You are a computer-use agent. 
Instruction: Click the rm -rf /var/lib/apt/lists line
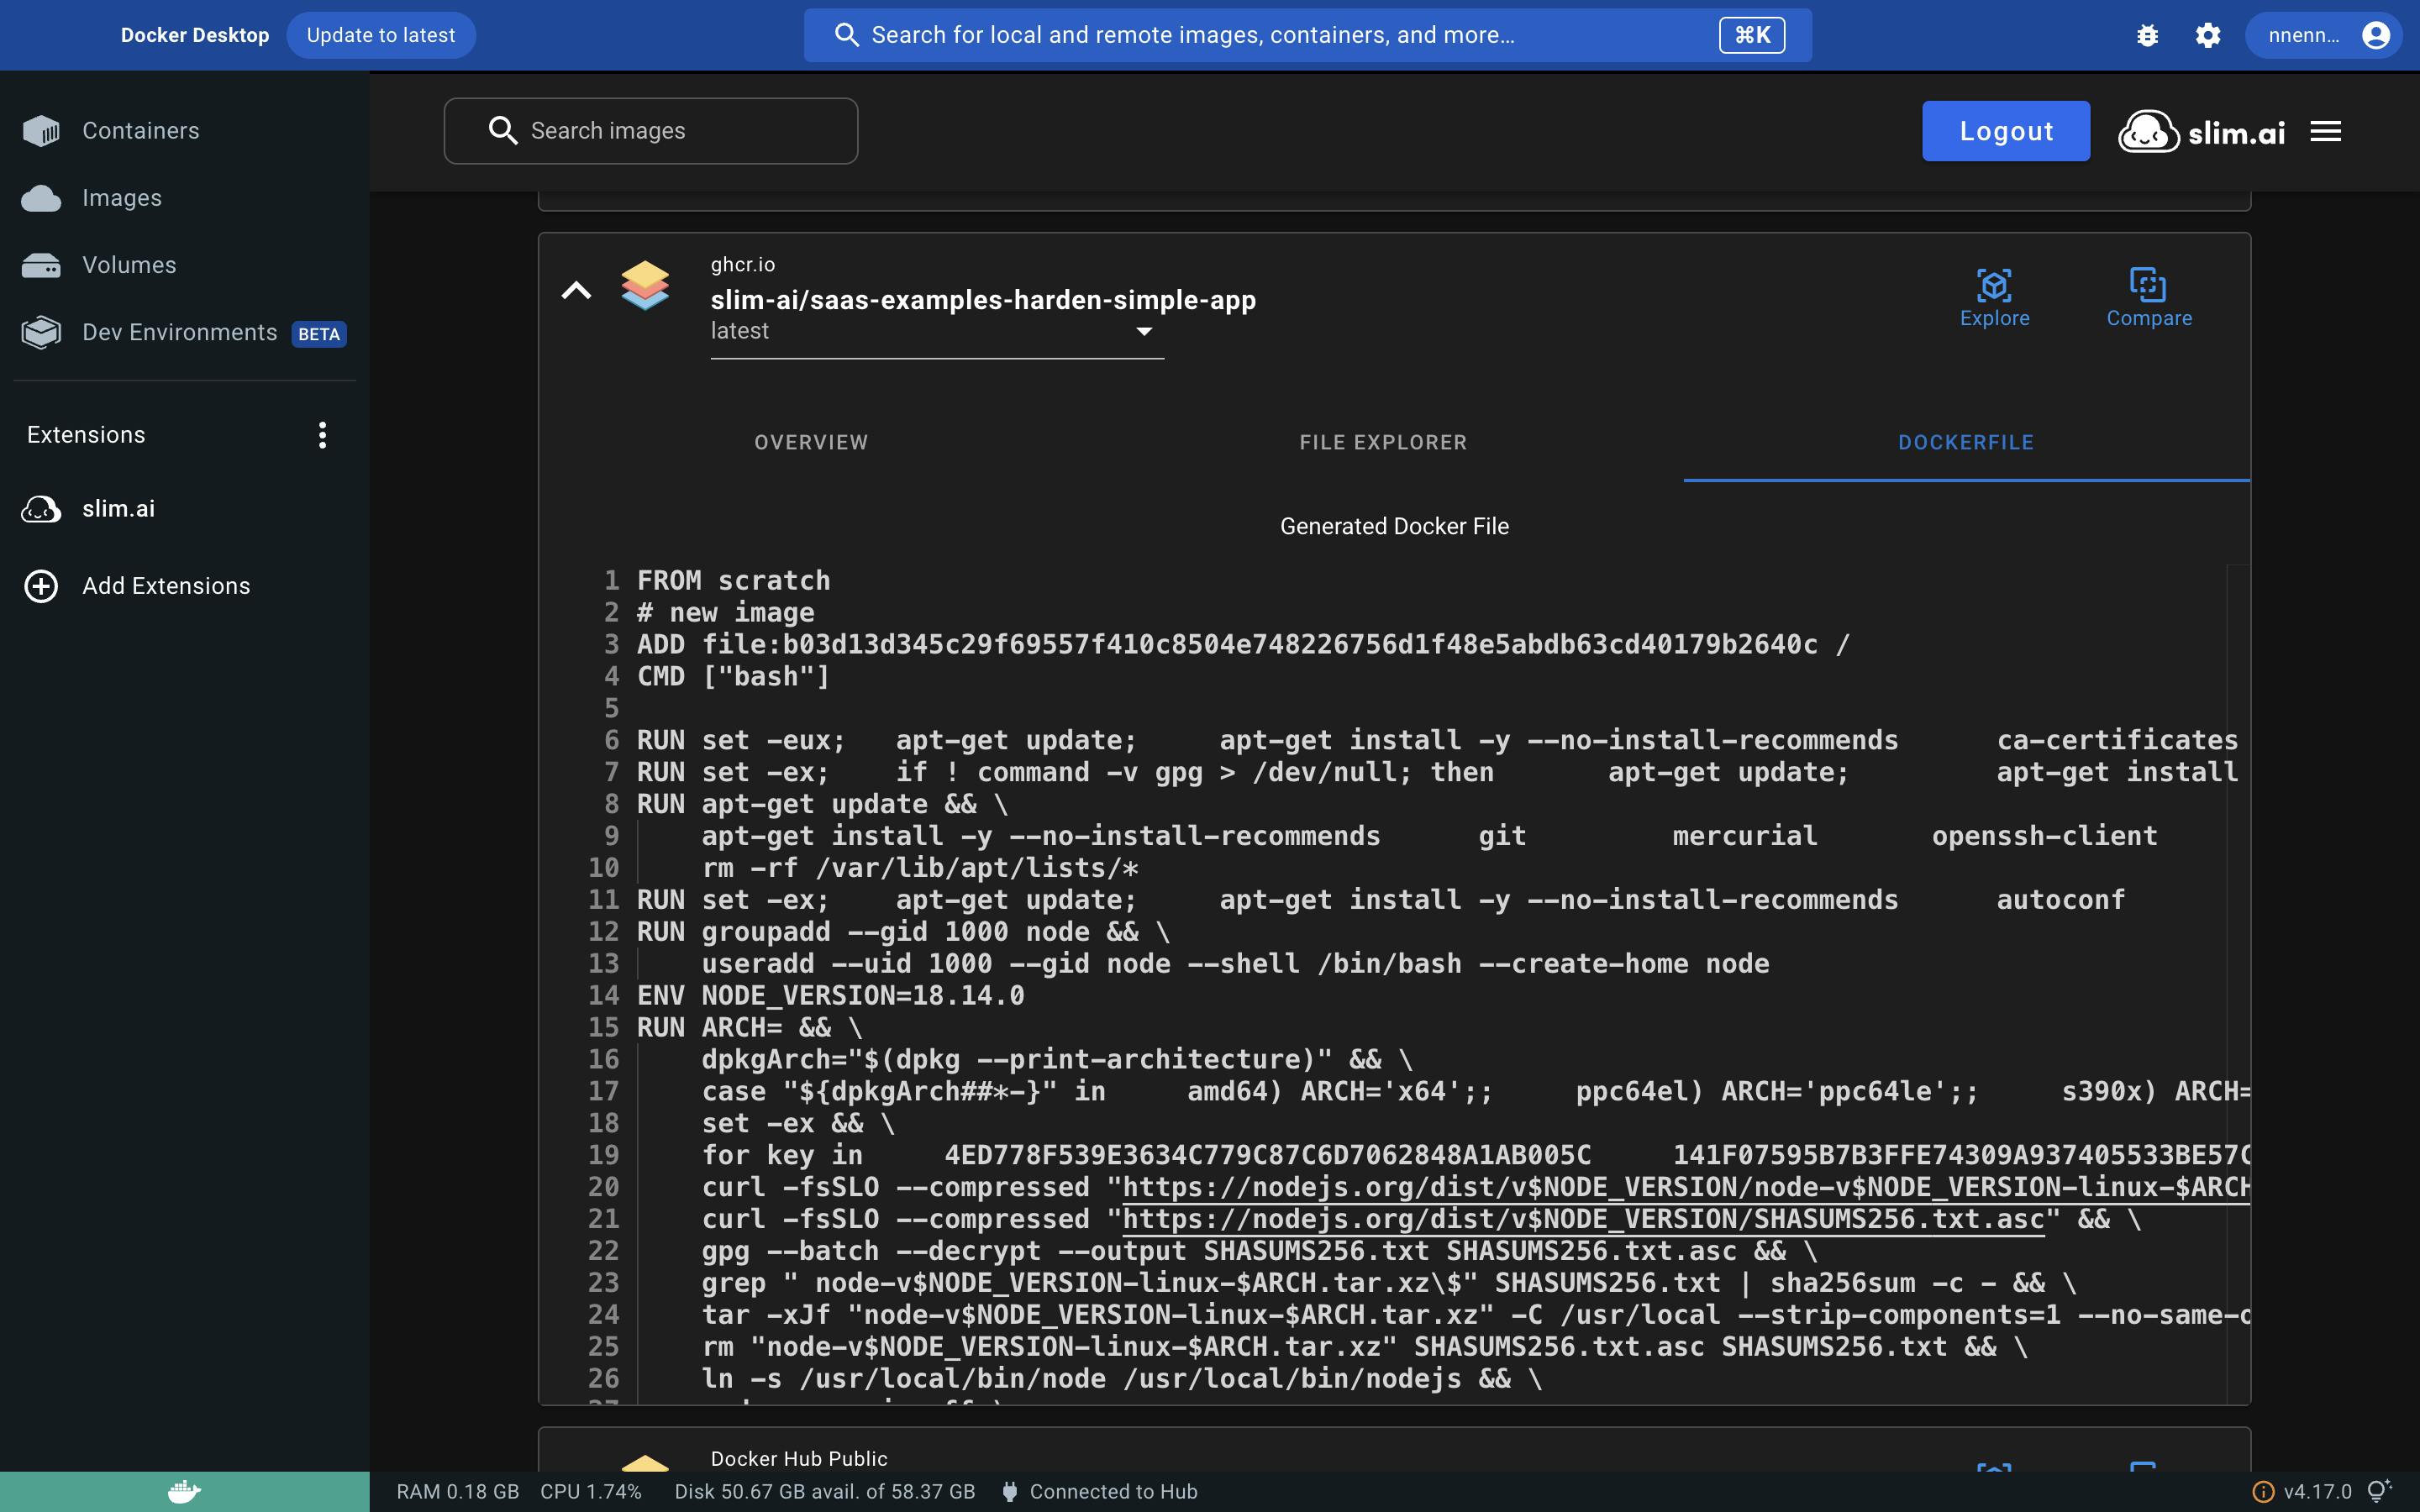920,868
